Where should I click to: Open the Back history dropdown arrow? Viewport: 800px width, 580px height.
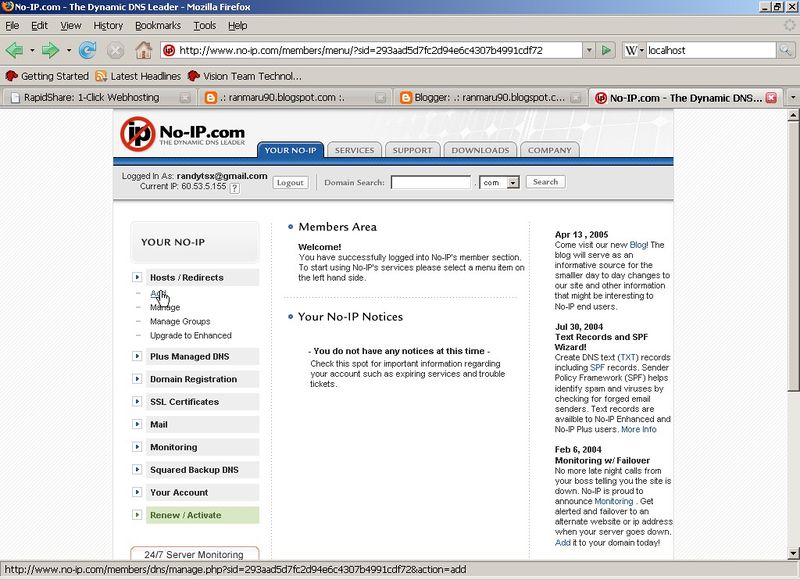click(x=32, y=50)
